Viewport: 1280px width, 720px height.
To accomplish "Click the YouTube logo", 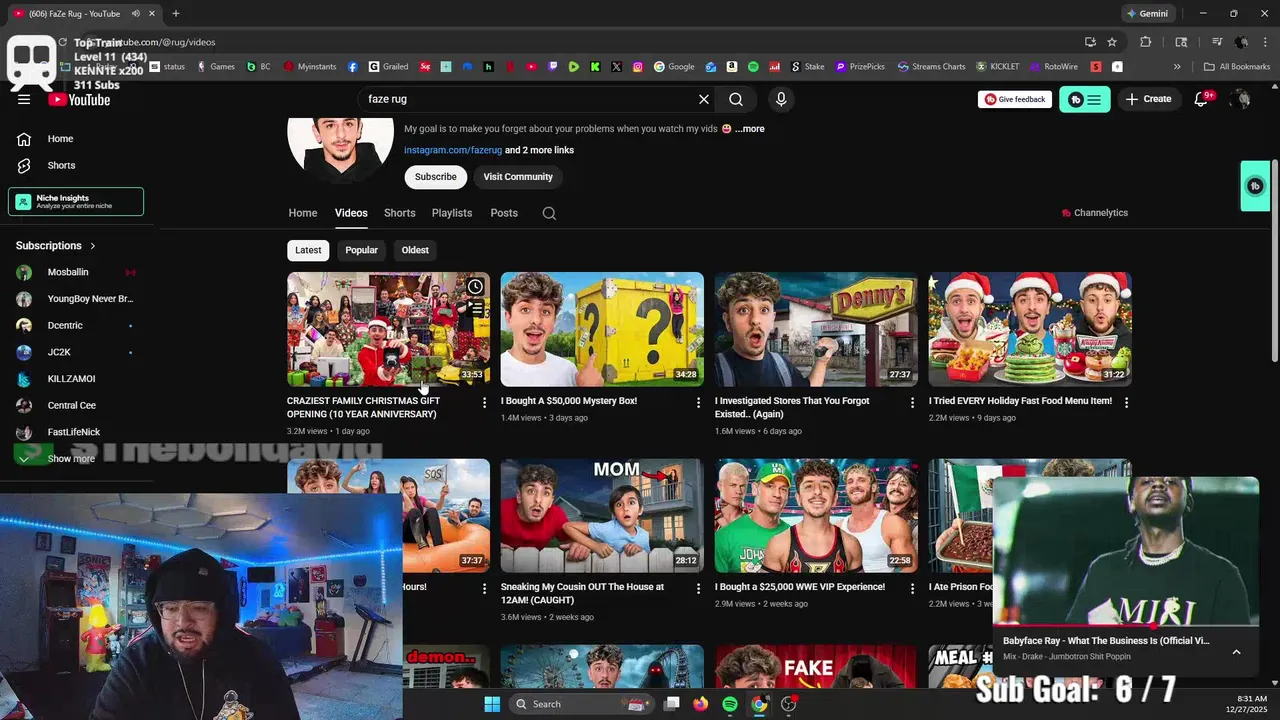I will pyautogui.click(x=79, y=99).
